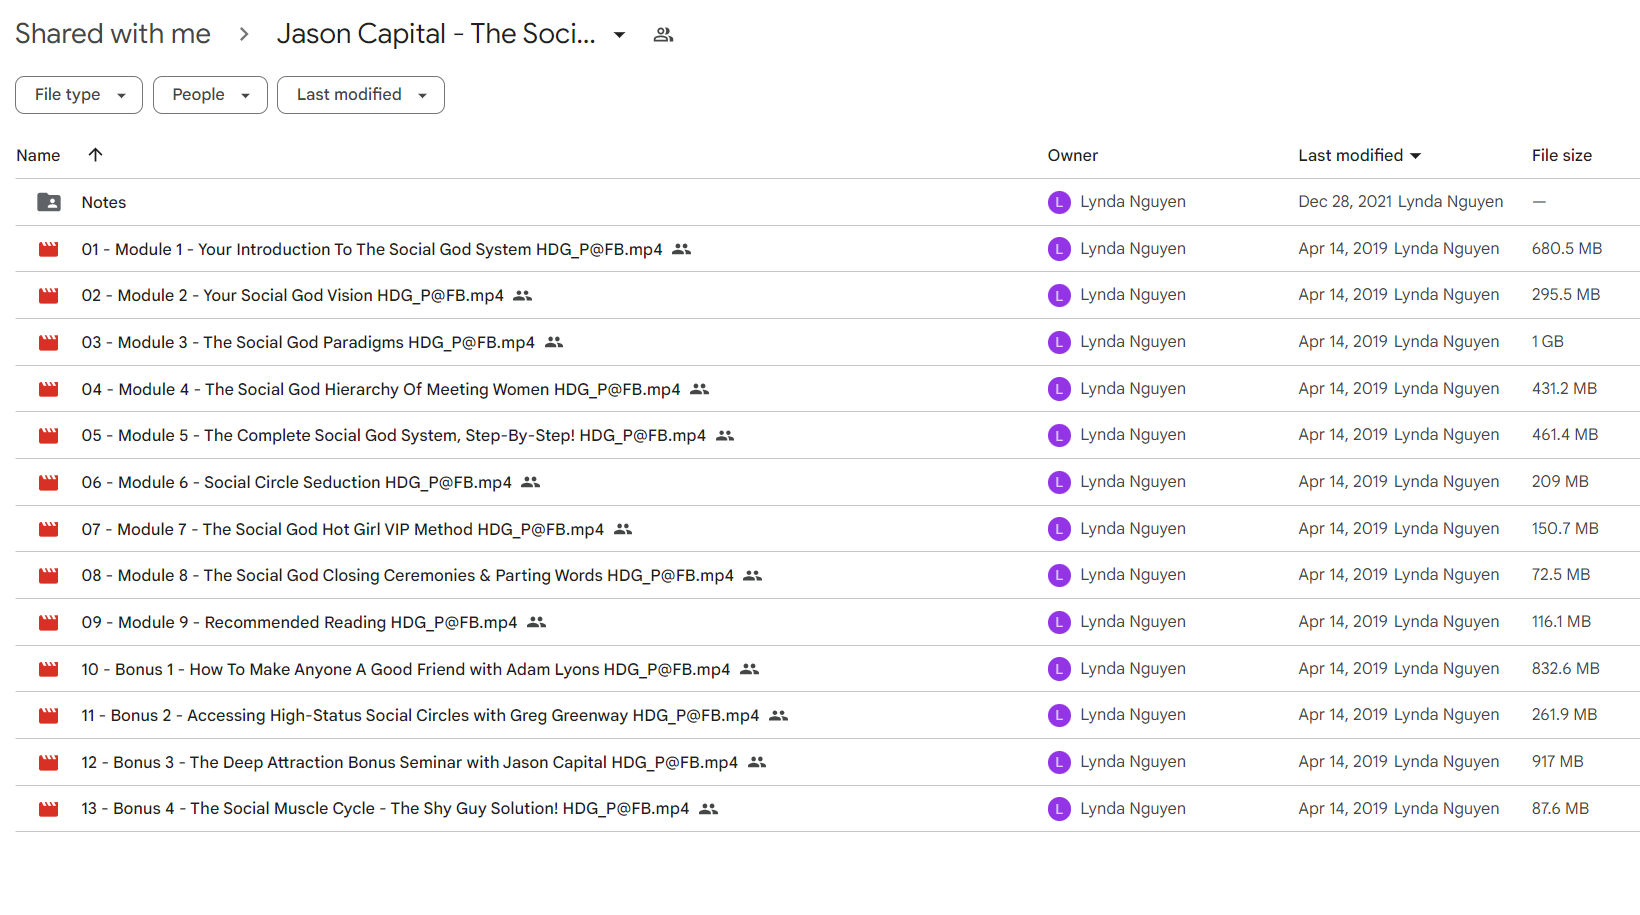Click shared icon next to 06 - Module 6 file

pyautogui.click(x=531, y=482)
